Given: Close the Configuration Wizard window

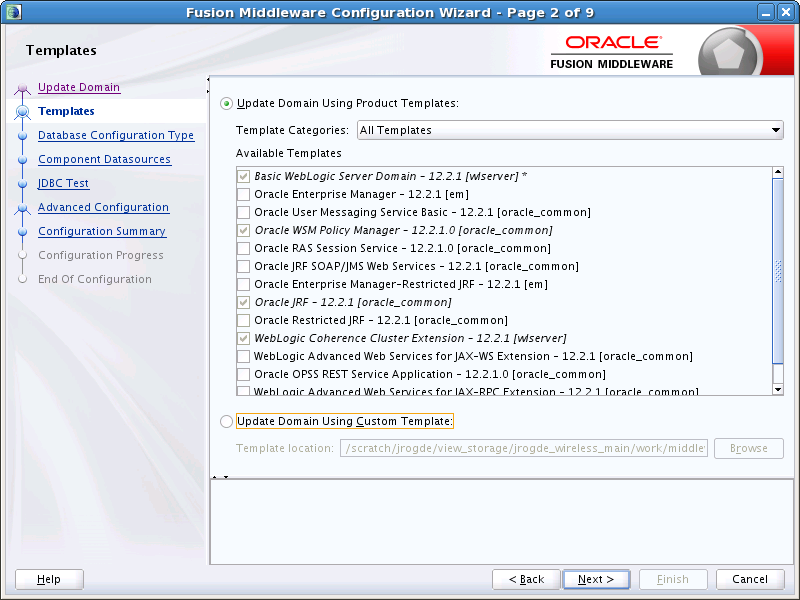Looking at the screenshot, I should [x=786, y=12].
